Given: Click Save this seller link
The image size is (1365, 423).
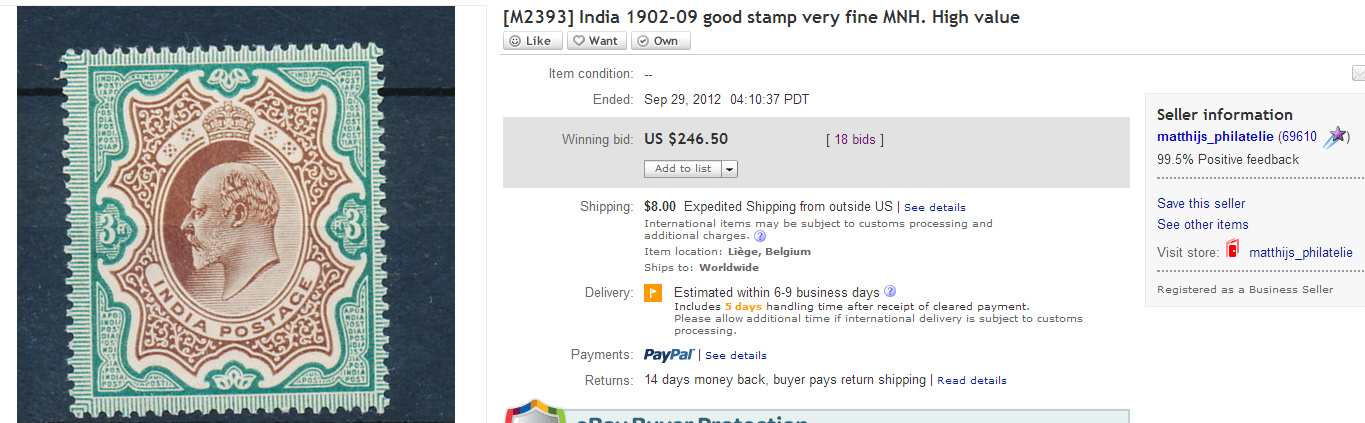Looking at the screenshot, I should tap(1201, 203).
